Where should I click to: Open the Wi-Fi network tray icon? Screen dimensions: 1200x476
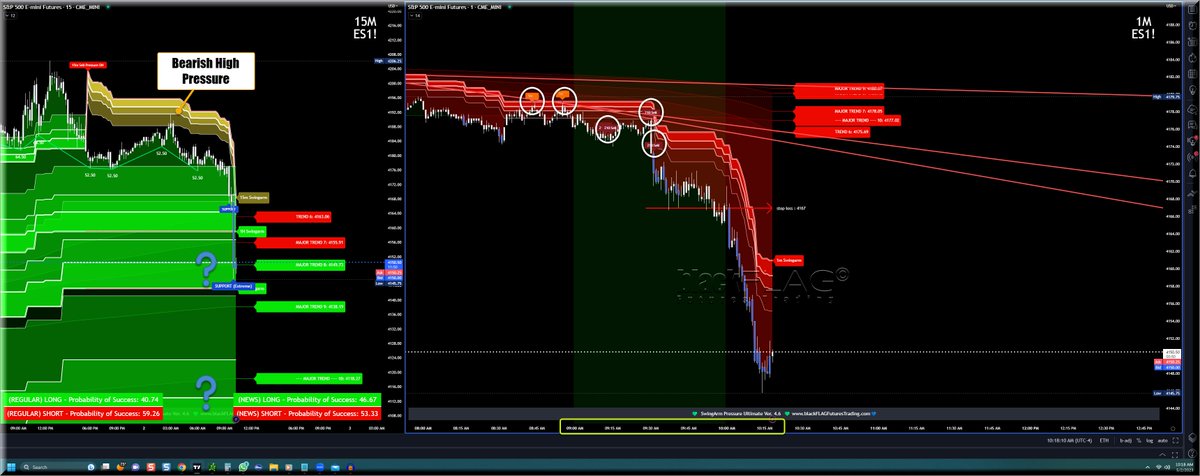coord(1159,467)
